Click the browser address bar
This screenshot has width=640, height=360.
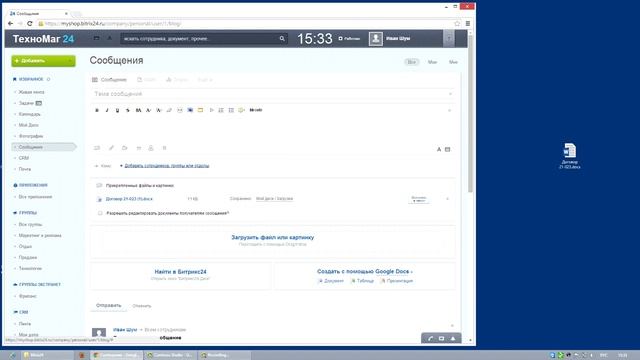[x=245, y=24]
